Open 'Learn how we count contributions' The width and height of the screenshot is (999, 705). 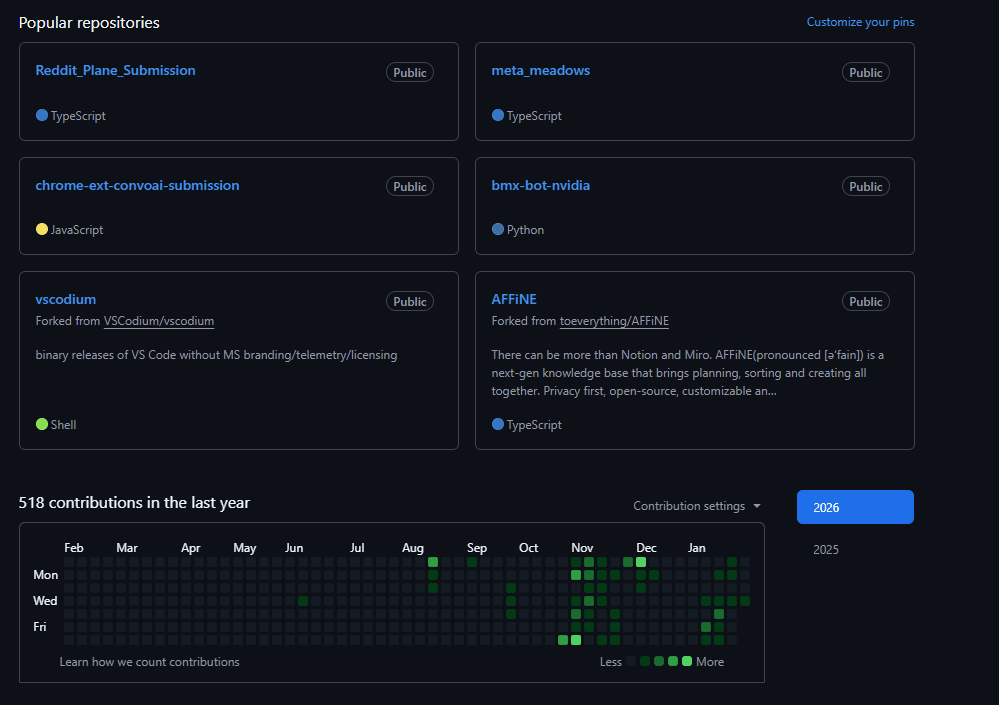pos(149,661)
